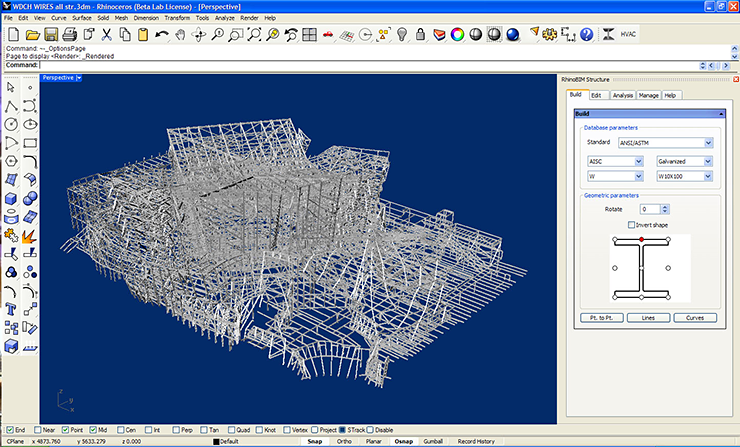Click the light bulb icon

(403, 34)
